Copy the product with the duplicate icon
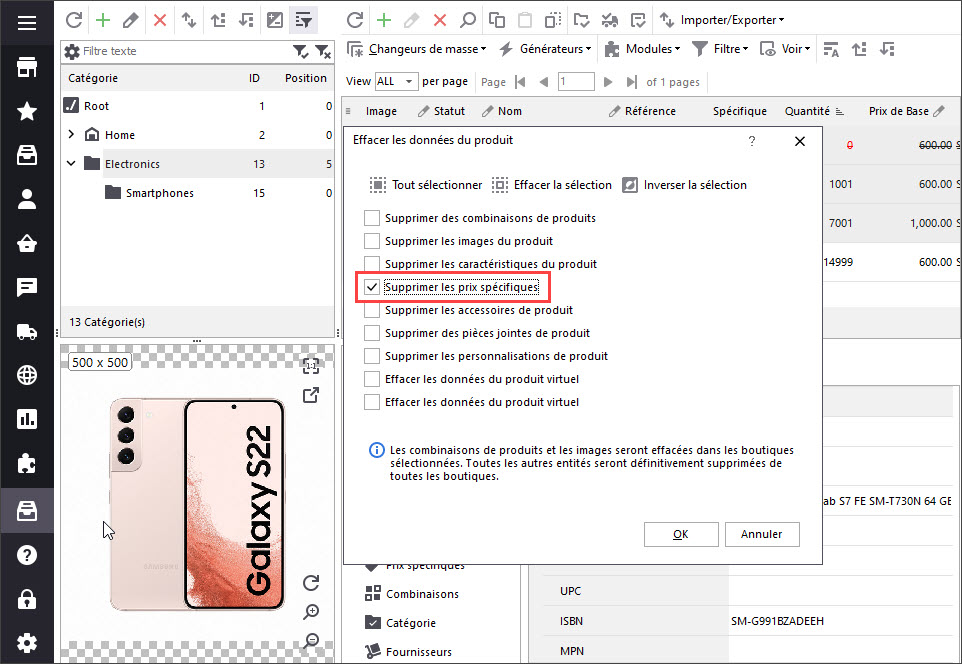This screenshot has height=664, width=962. [x=496, y=20]
